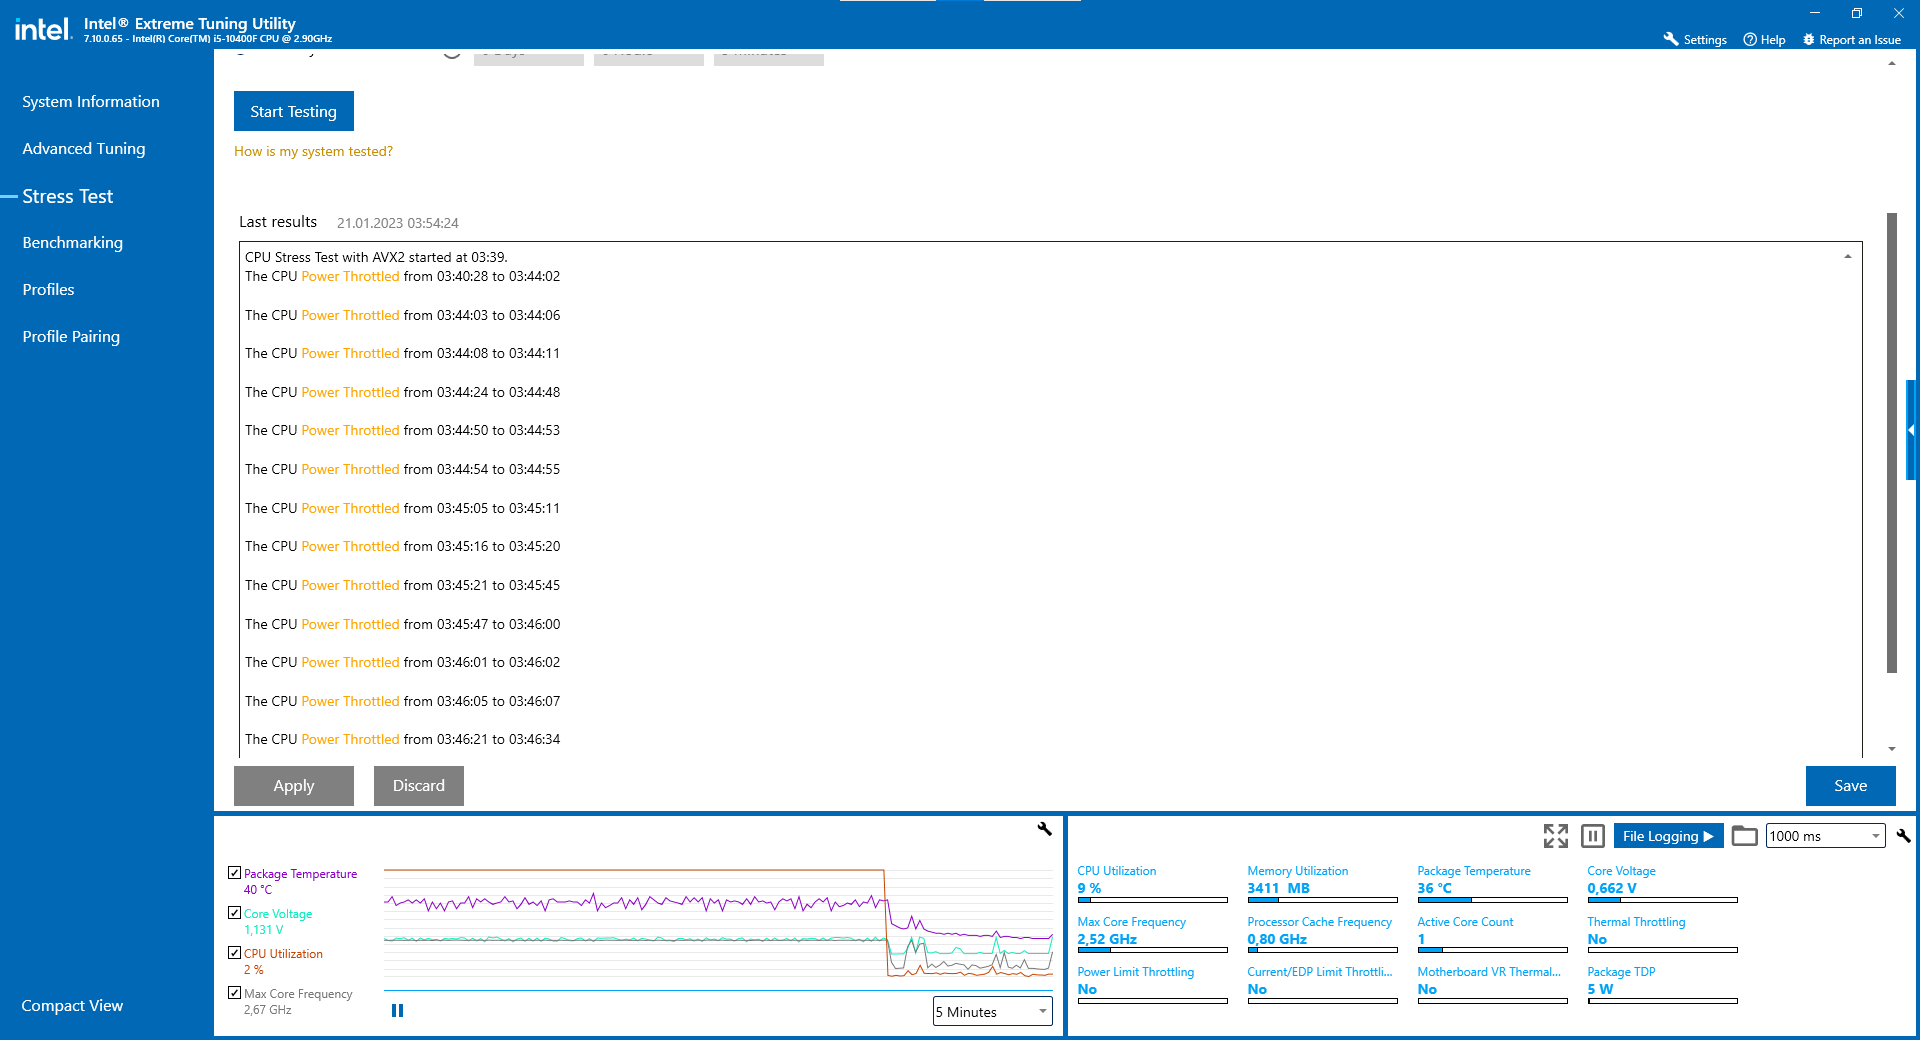Click main page scroll up arrow
1920x1040 pixels.
pyautogui.click(x=1891, y=63)
